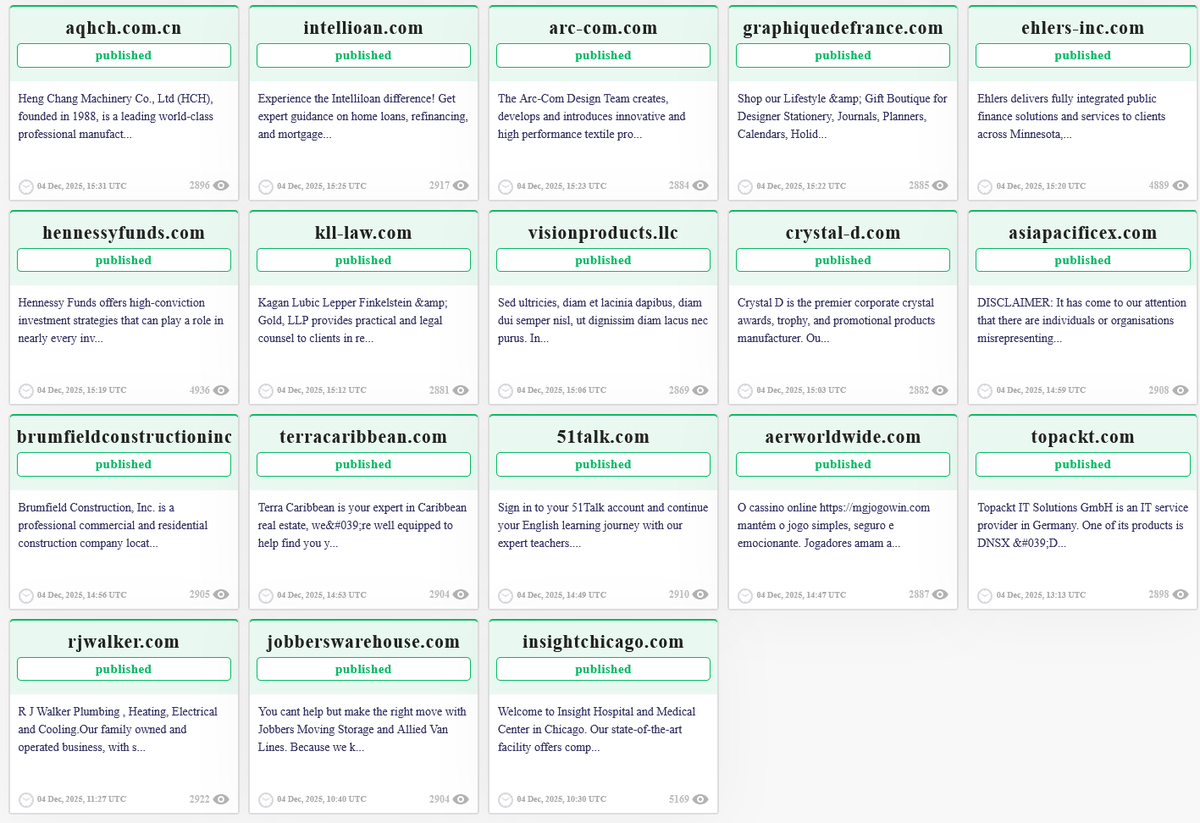Screen dimensions: 1200x823
Task: Click the eye views icon on kll-law.com card
Action: (x=461, y=390)
